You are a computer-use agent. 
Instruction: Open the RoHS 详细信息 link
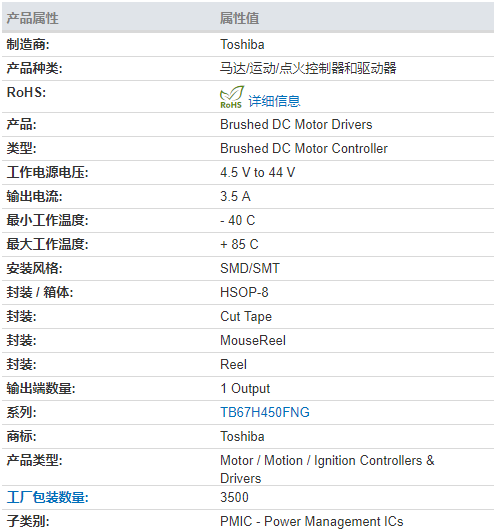(x=274, y=101)
